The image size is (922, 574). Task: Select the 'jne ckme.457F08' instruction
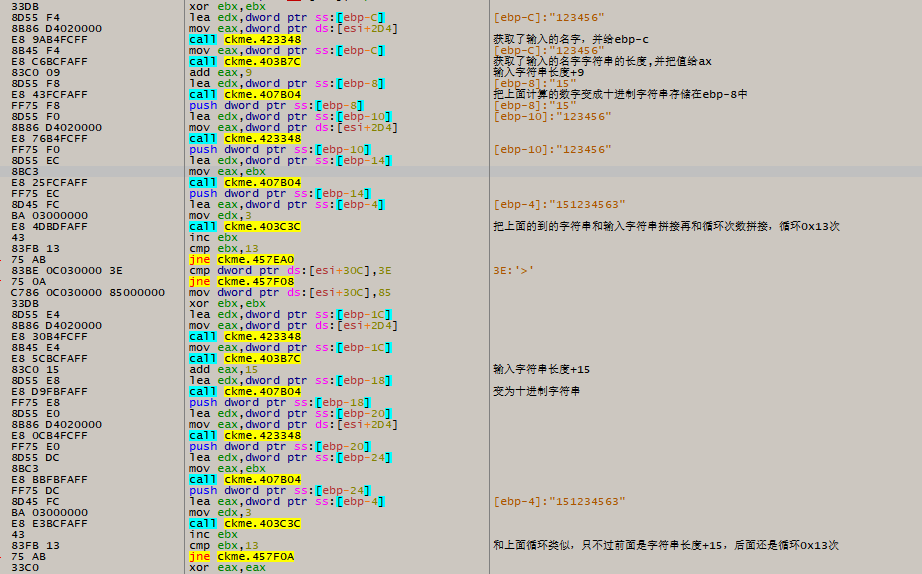[242, 282]
